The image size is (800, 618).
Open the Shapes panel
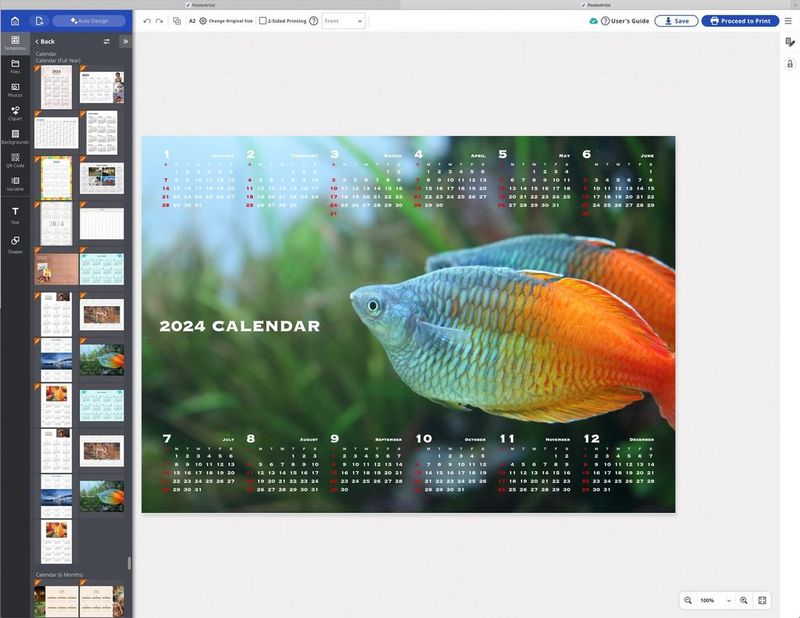click(x=15, y=238)
